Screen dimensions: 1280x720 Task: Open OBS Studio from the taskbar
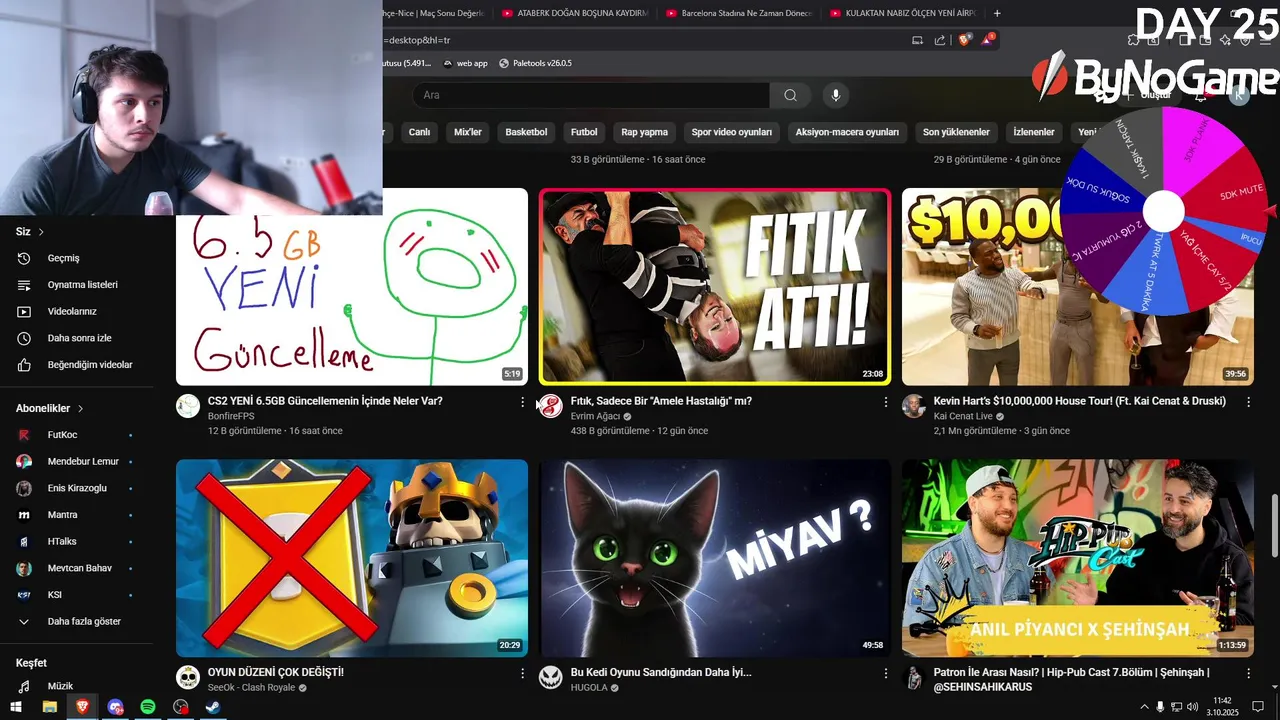click(x=181, y=707)
